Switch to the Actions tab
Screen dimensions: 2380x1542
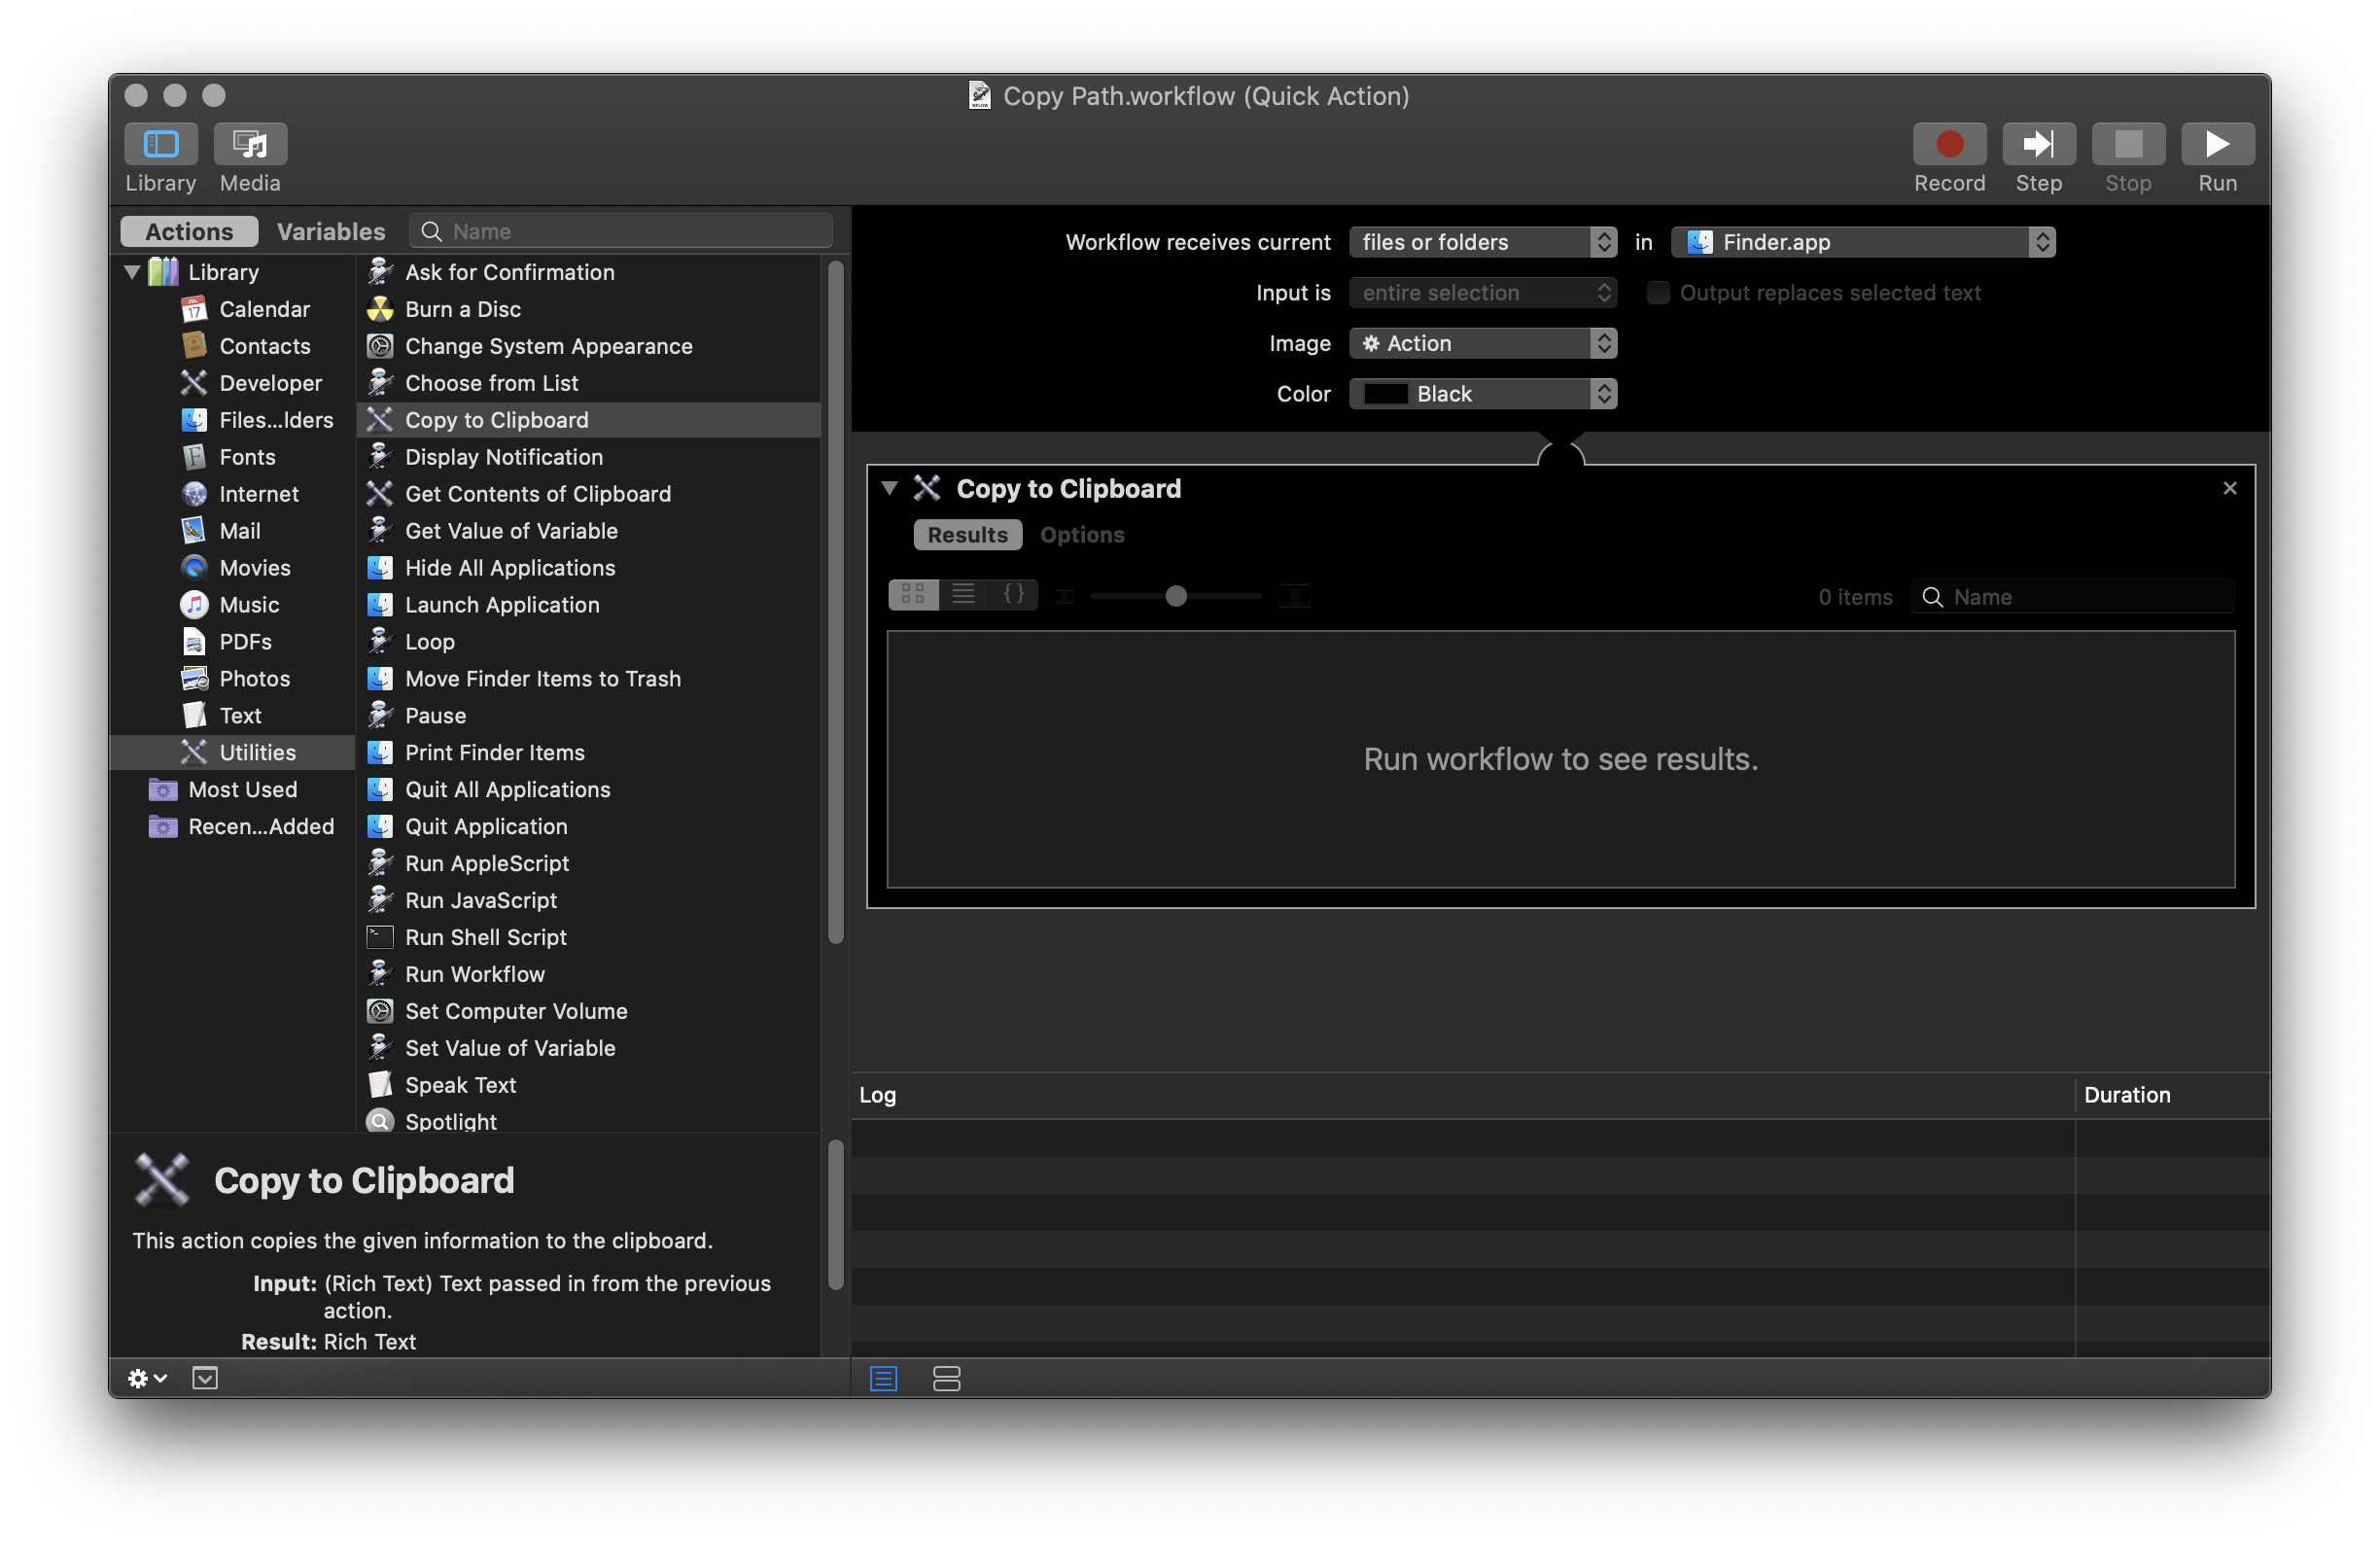189,231
